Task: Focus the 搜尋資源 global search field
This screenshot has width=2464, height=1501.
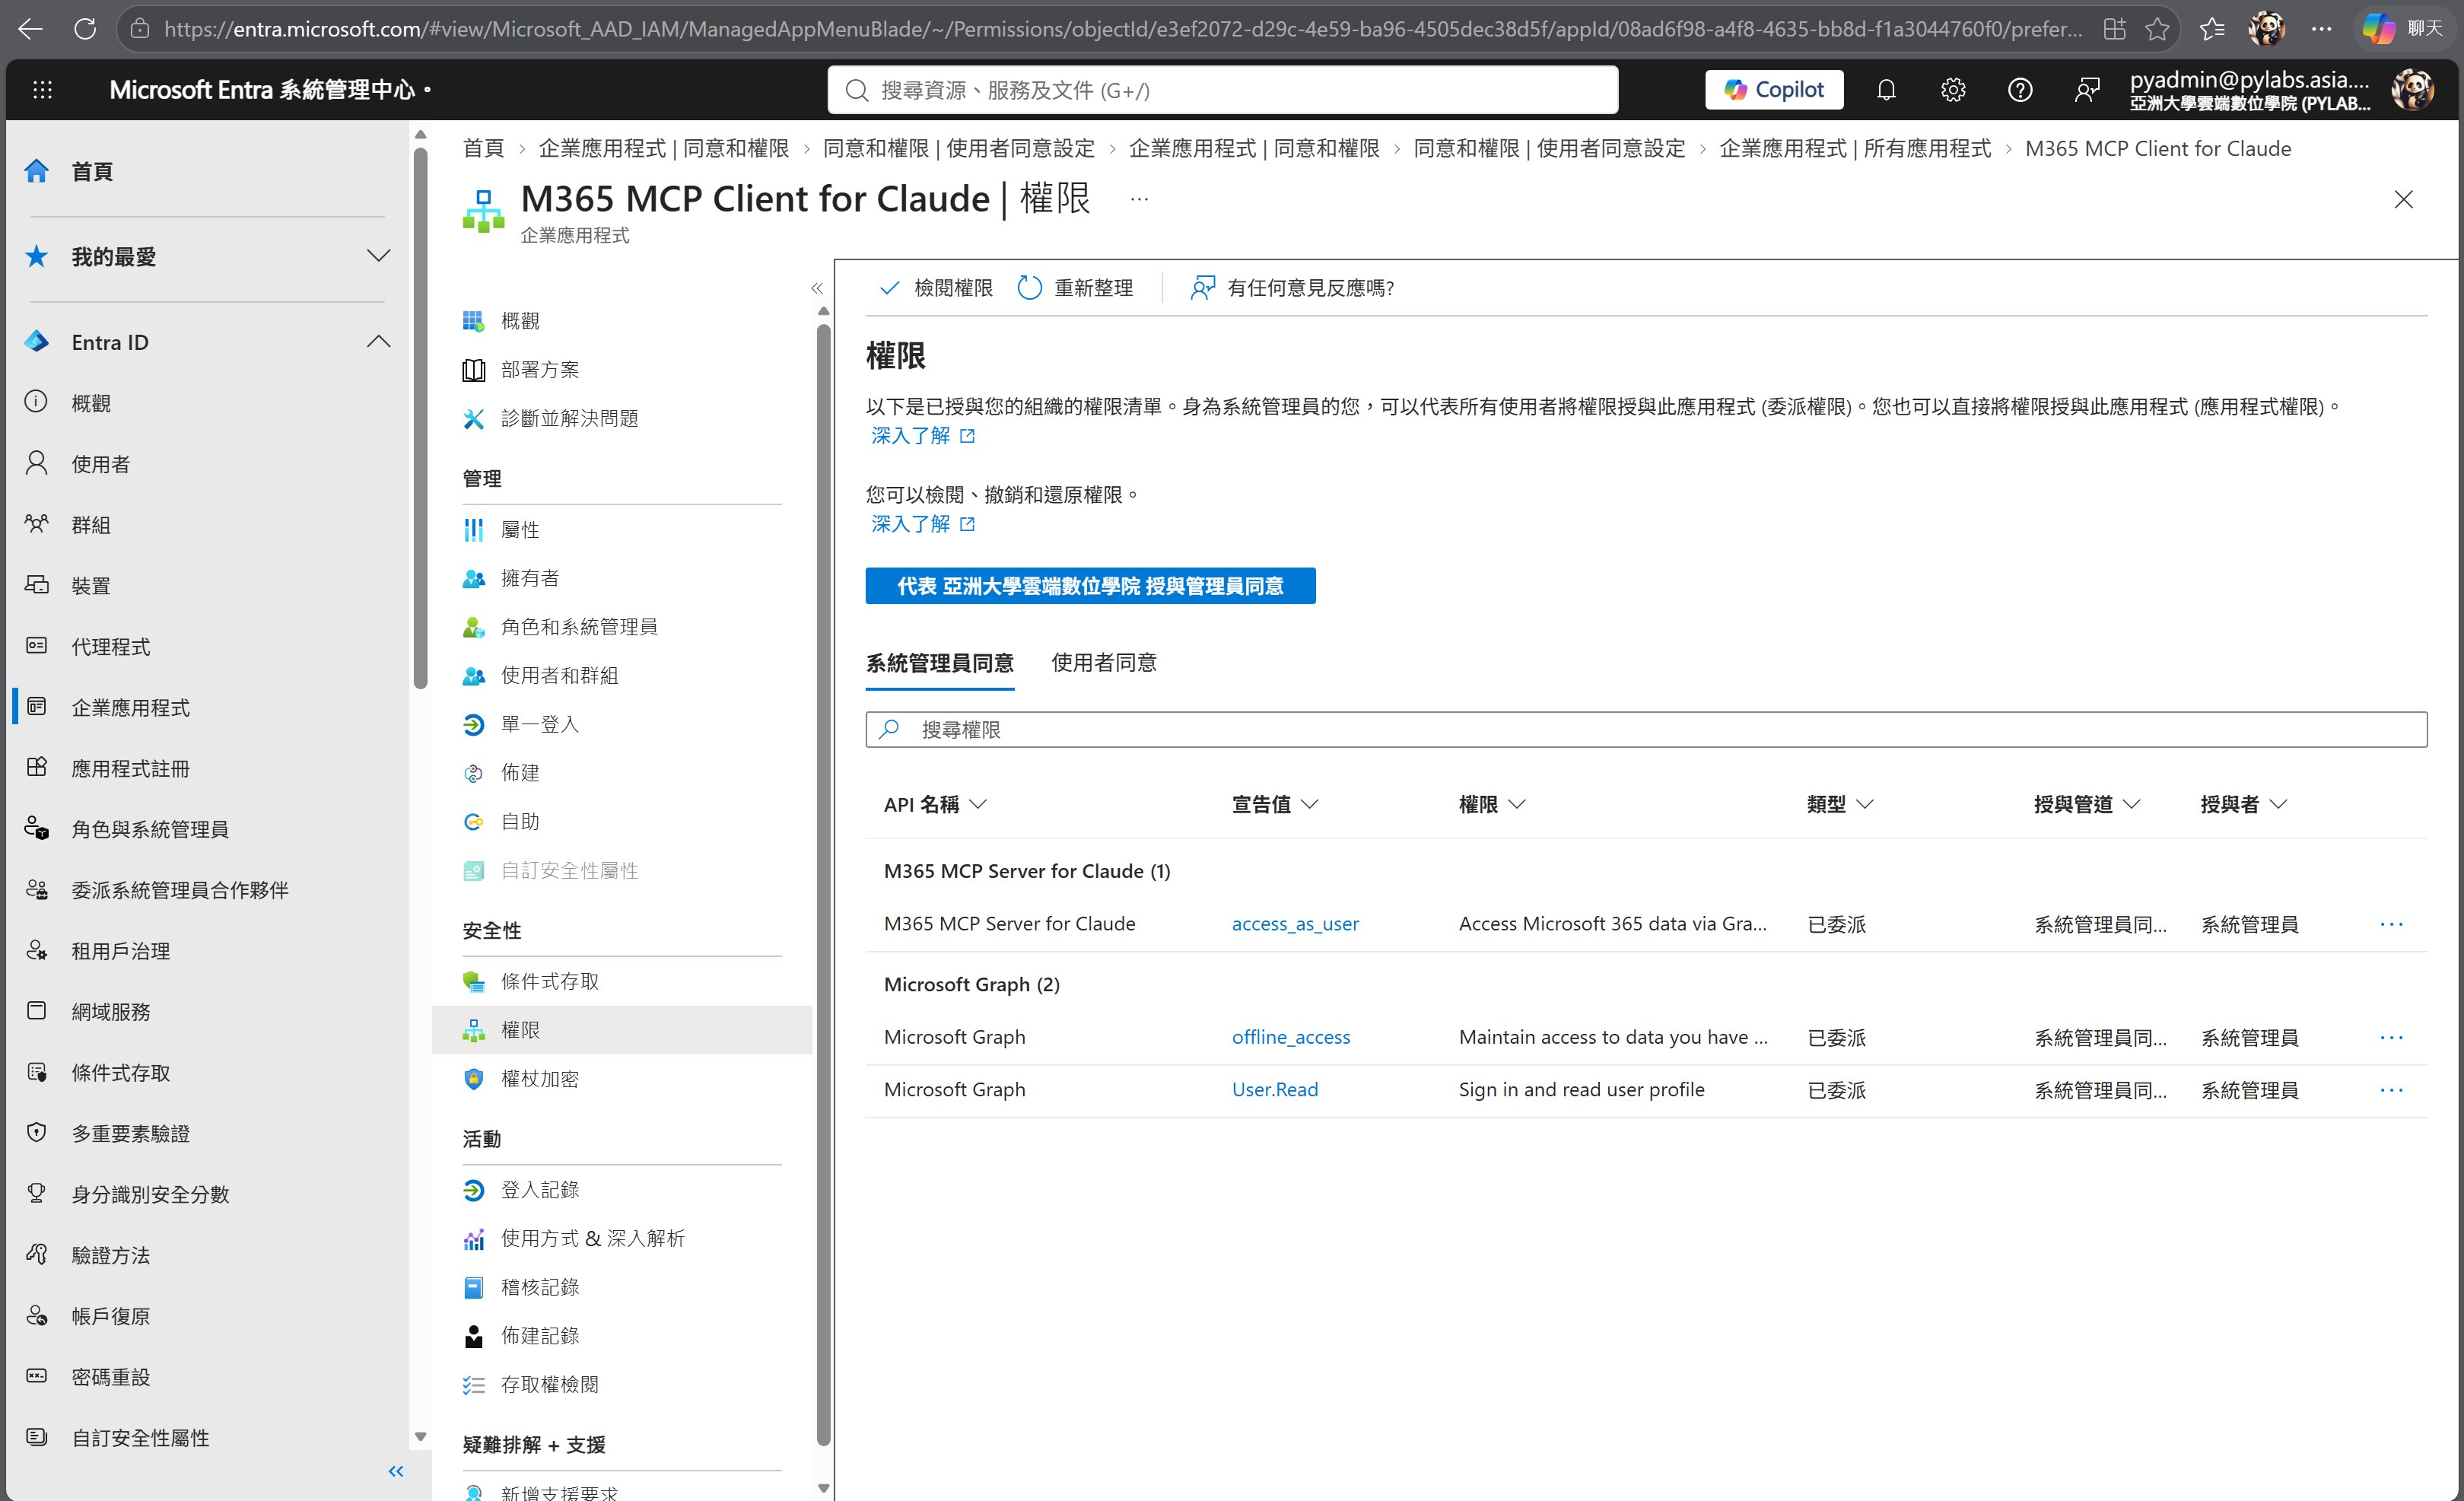Action: point(1222,90)
